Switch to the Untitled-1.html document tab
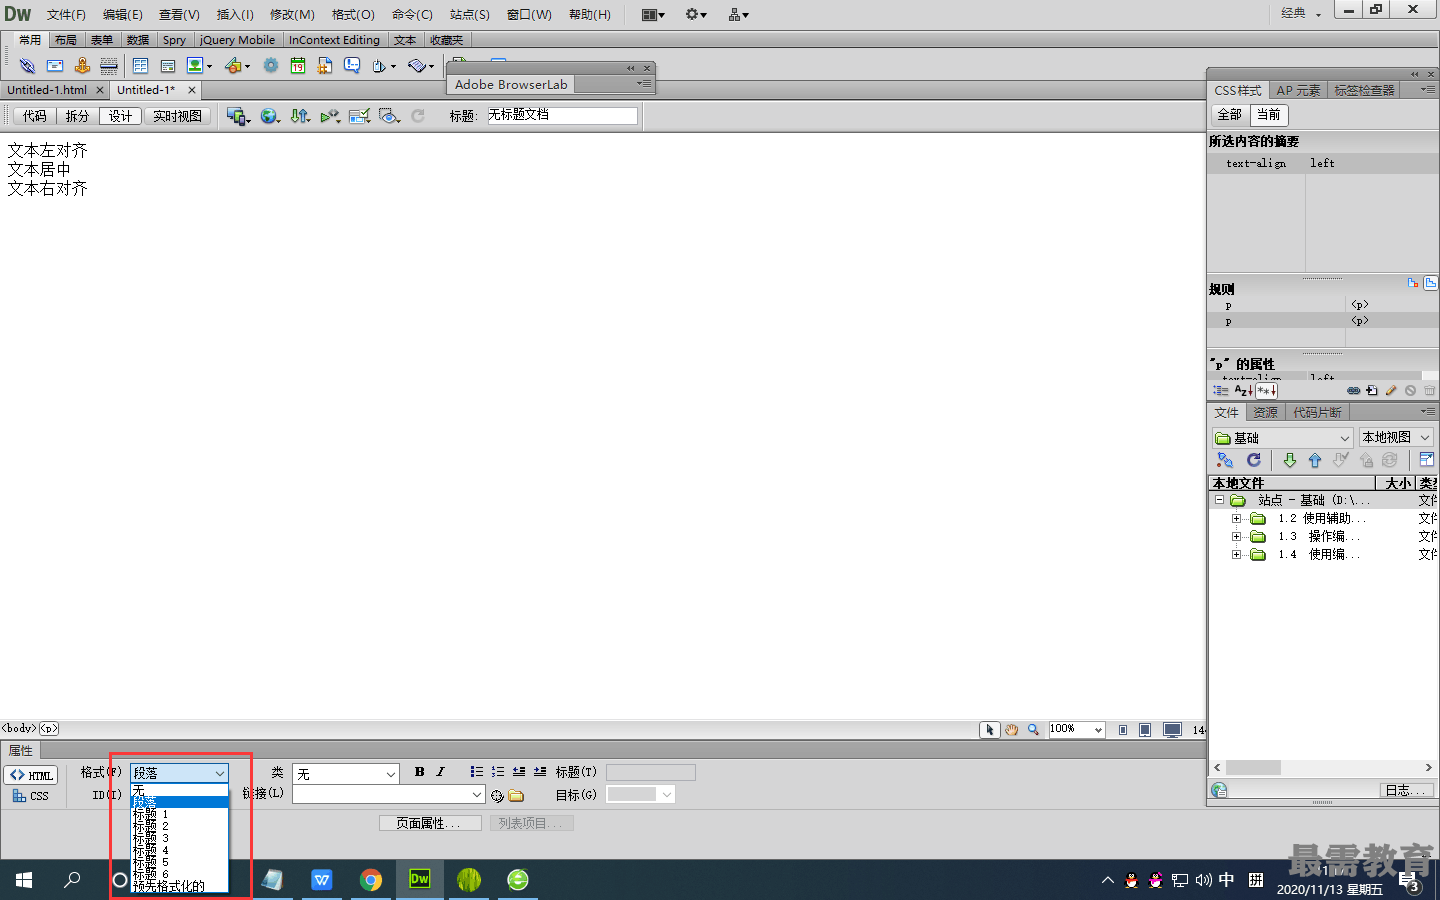The image size is (1440, 900). click(x=48, y=90)
